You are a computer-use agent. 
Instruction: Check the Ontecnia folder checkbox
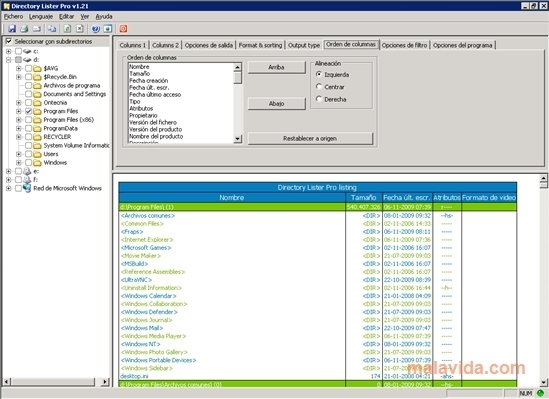point(29,103)
